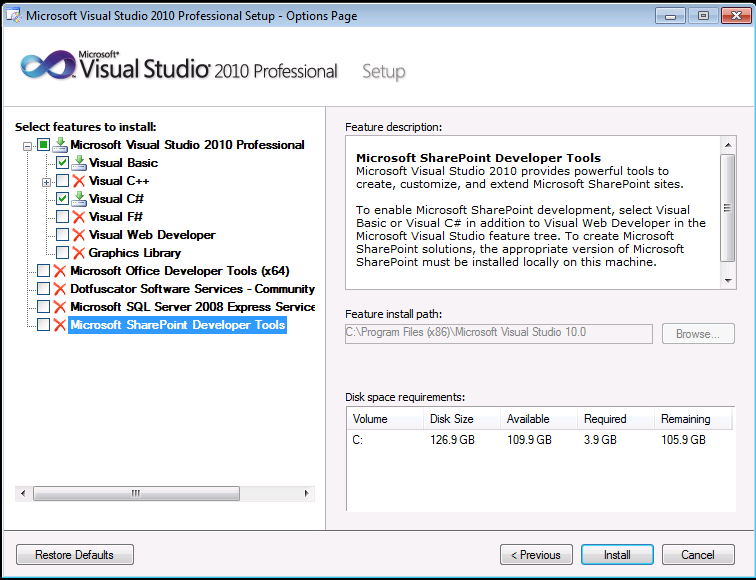Viewport: 756px width, 580px height.
Task: Collapse the Microsoft Visual Studio 2010 Professional tree node
Action: [x=27, y=146]
